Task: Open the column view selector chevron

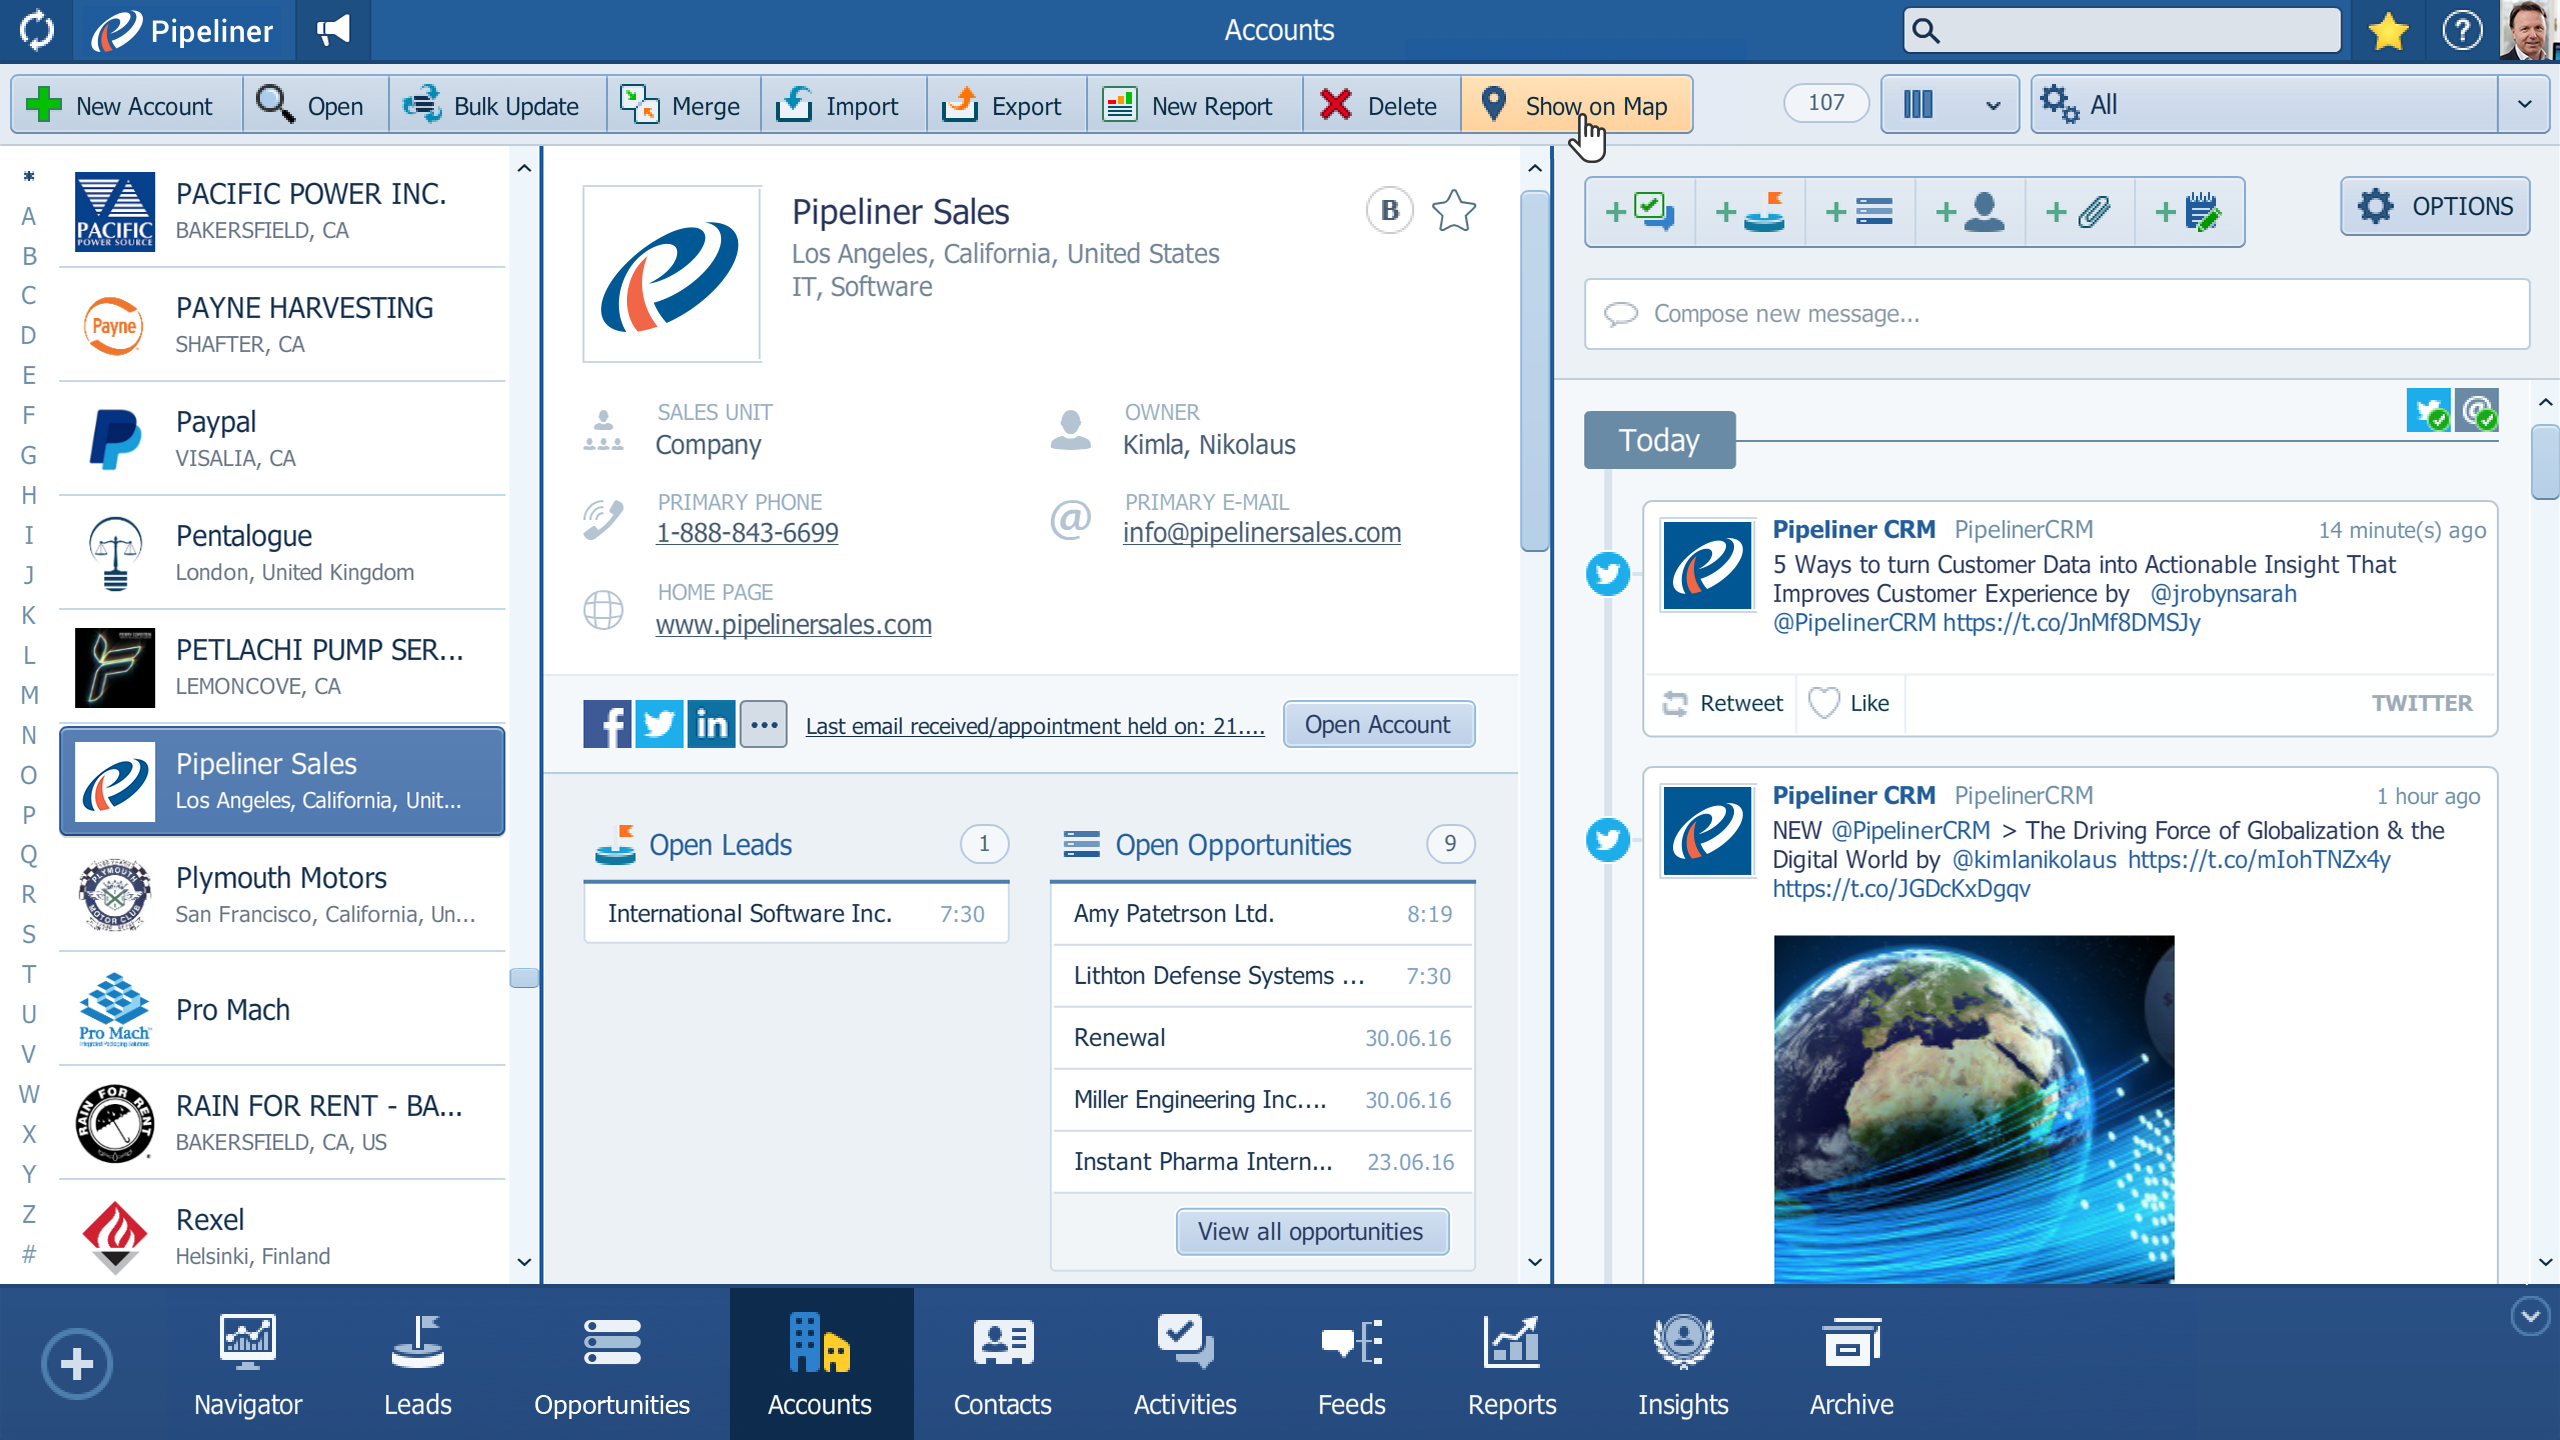Action: click(1990, 104)
